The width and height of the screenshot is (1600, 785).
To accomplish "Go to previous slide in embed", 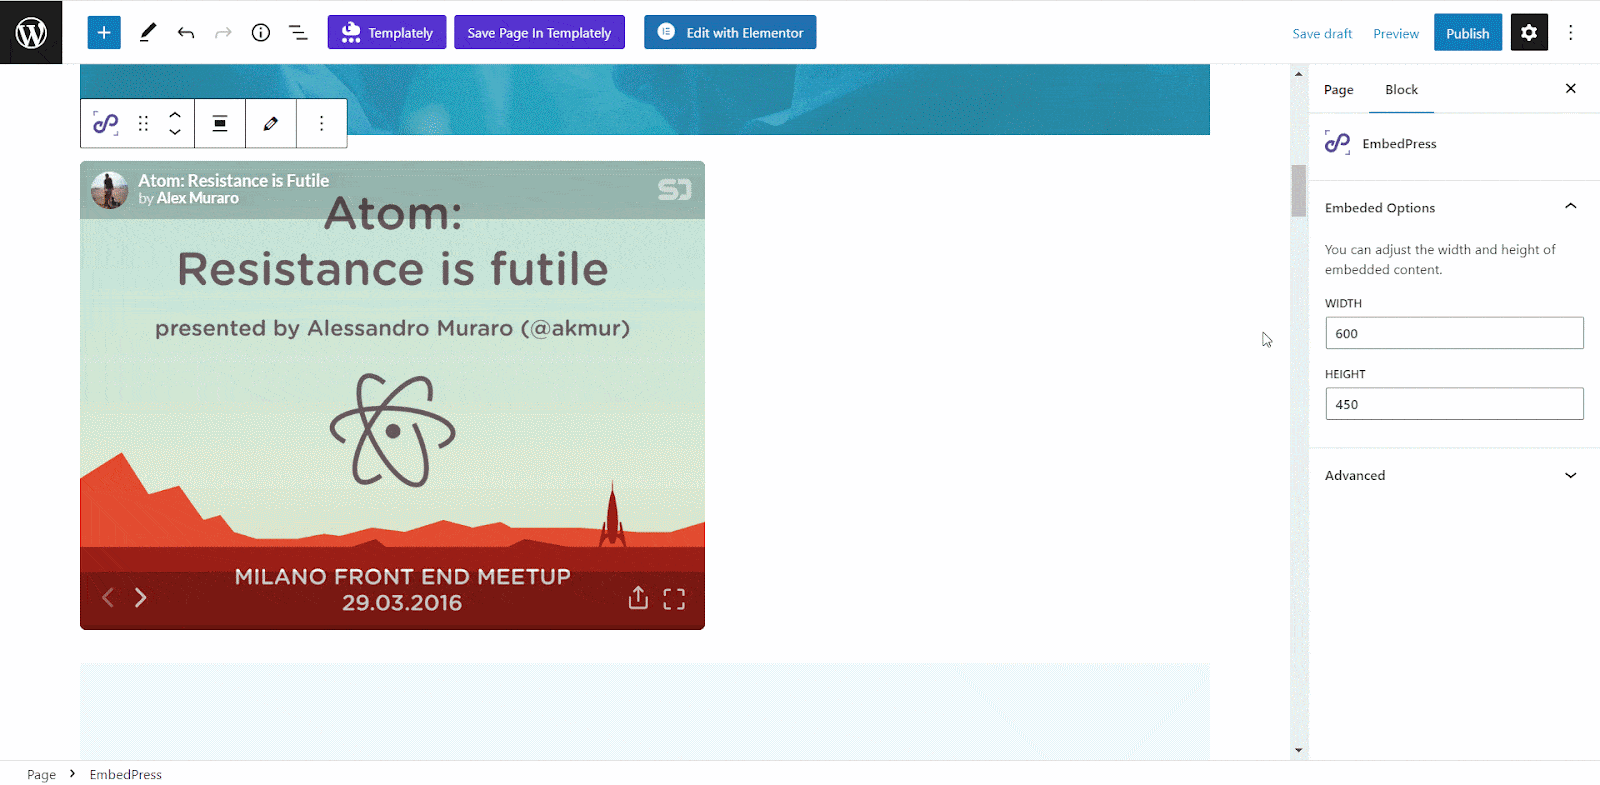I will (x=108, y=597).
